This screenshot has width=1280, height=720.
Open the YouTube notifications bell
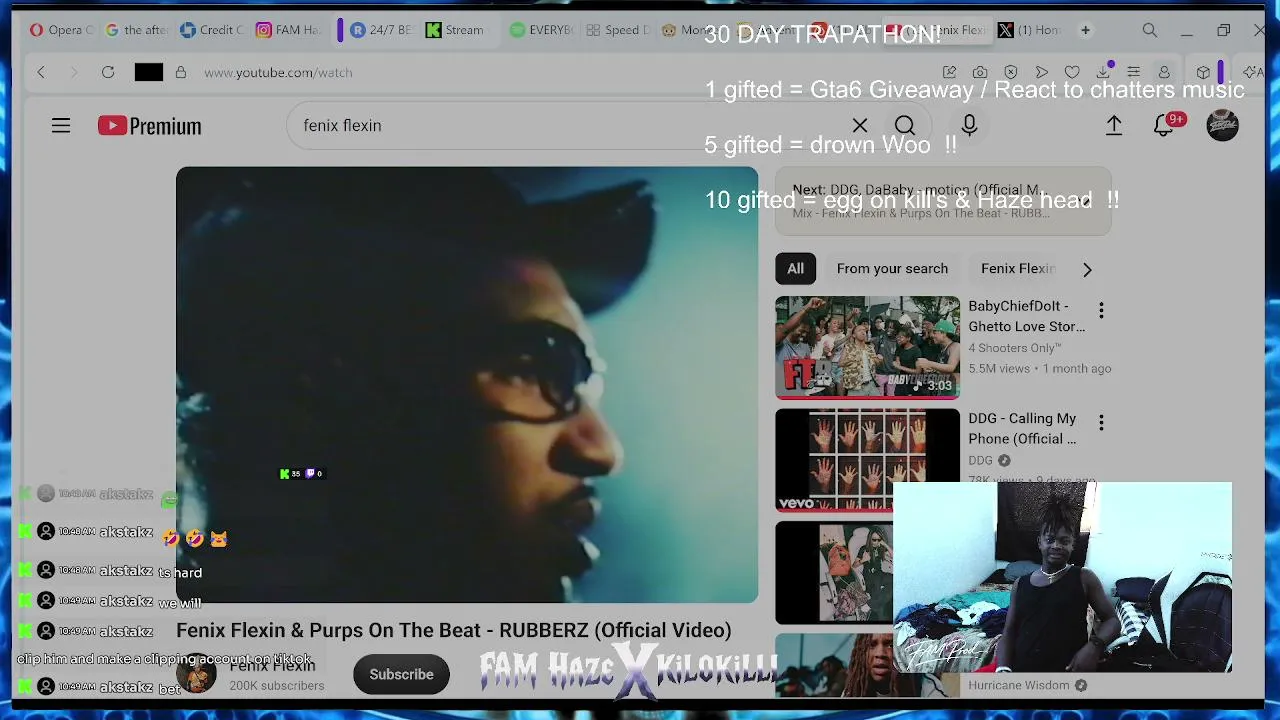tap(1164, 125)
